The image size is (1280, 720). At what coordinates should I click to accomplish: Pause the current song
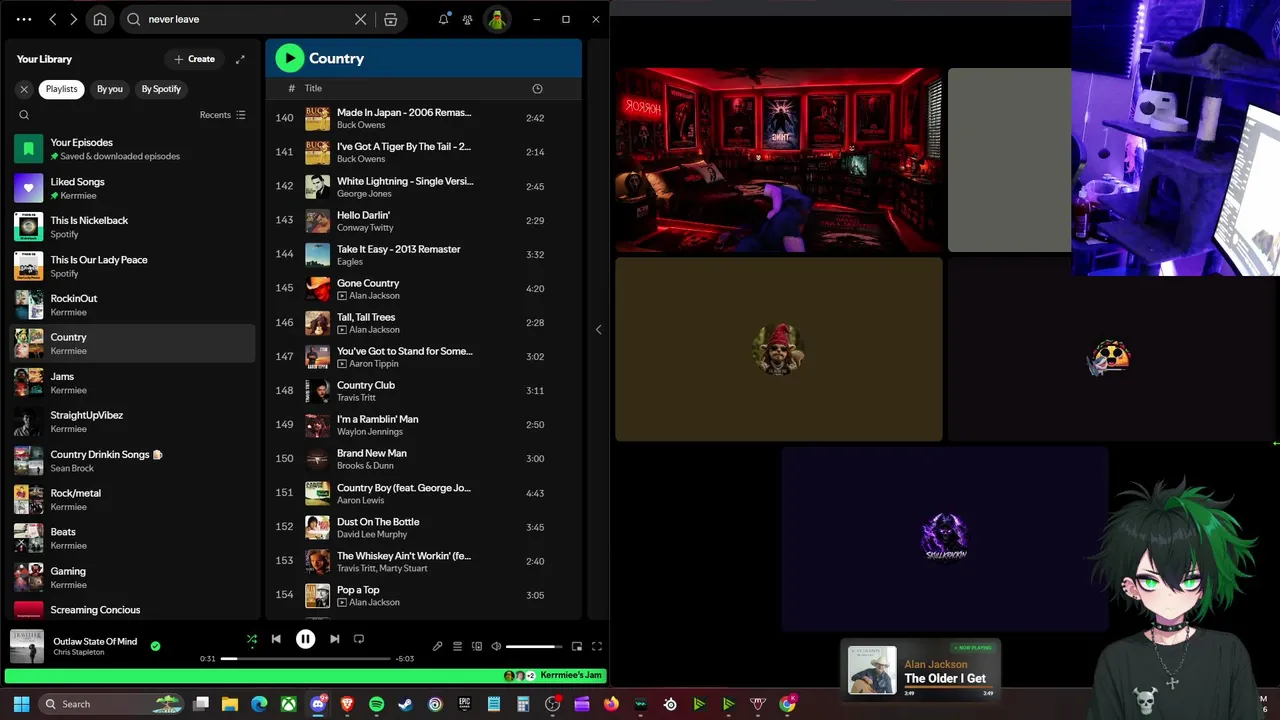pyautogui.click(x=305, y=639)
